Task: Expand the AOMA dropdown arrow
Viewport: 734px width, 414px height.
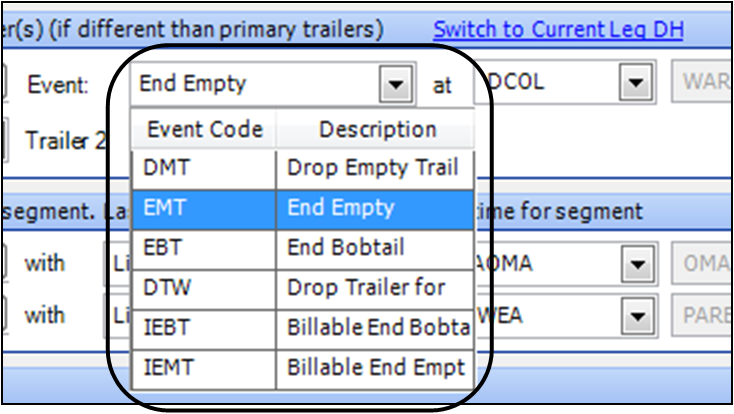Action: [633, 264]
